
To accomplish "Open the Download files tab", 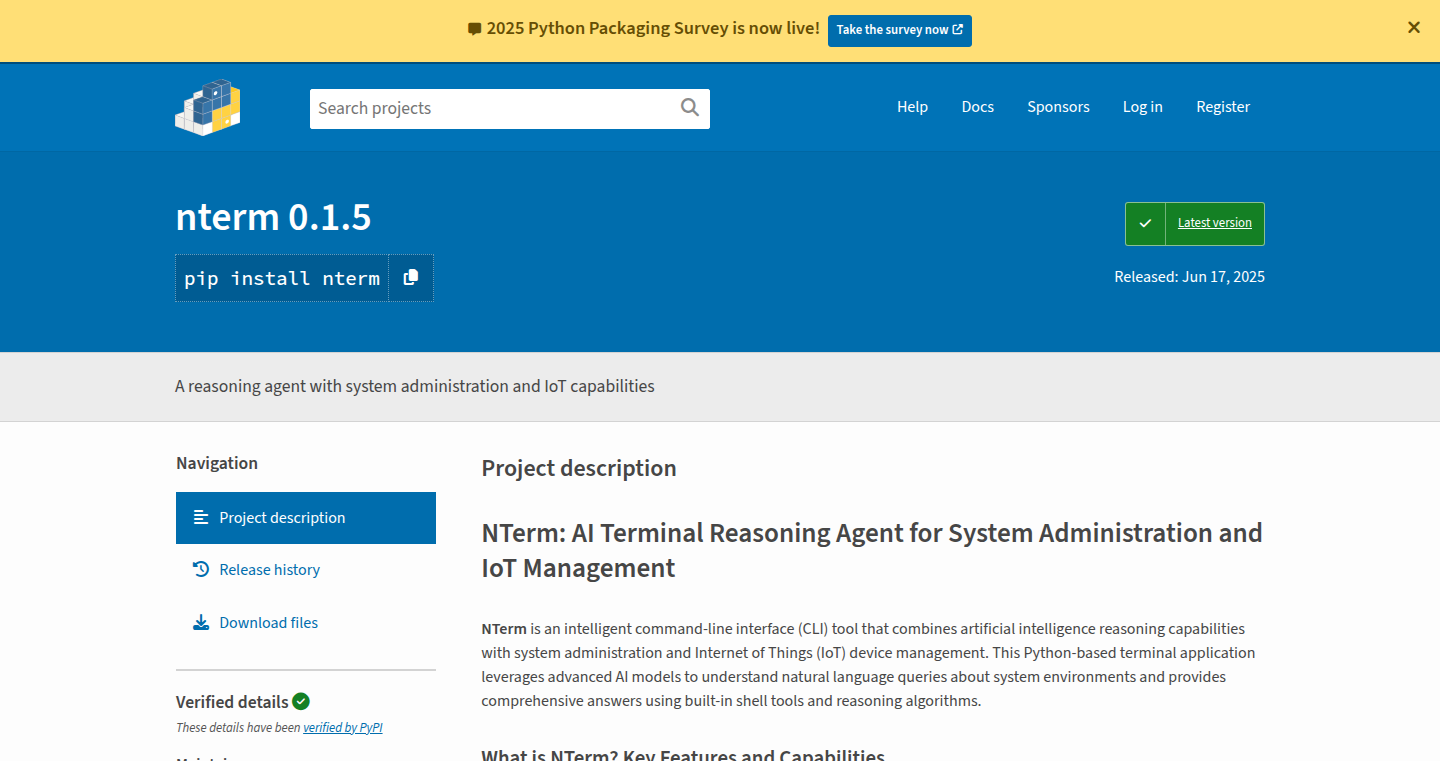I will pos(306,623).
